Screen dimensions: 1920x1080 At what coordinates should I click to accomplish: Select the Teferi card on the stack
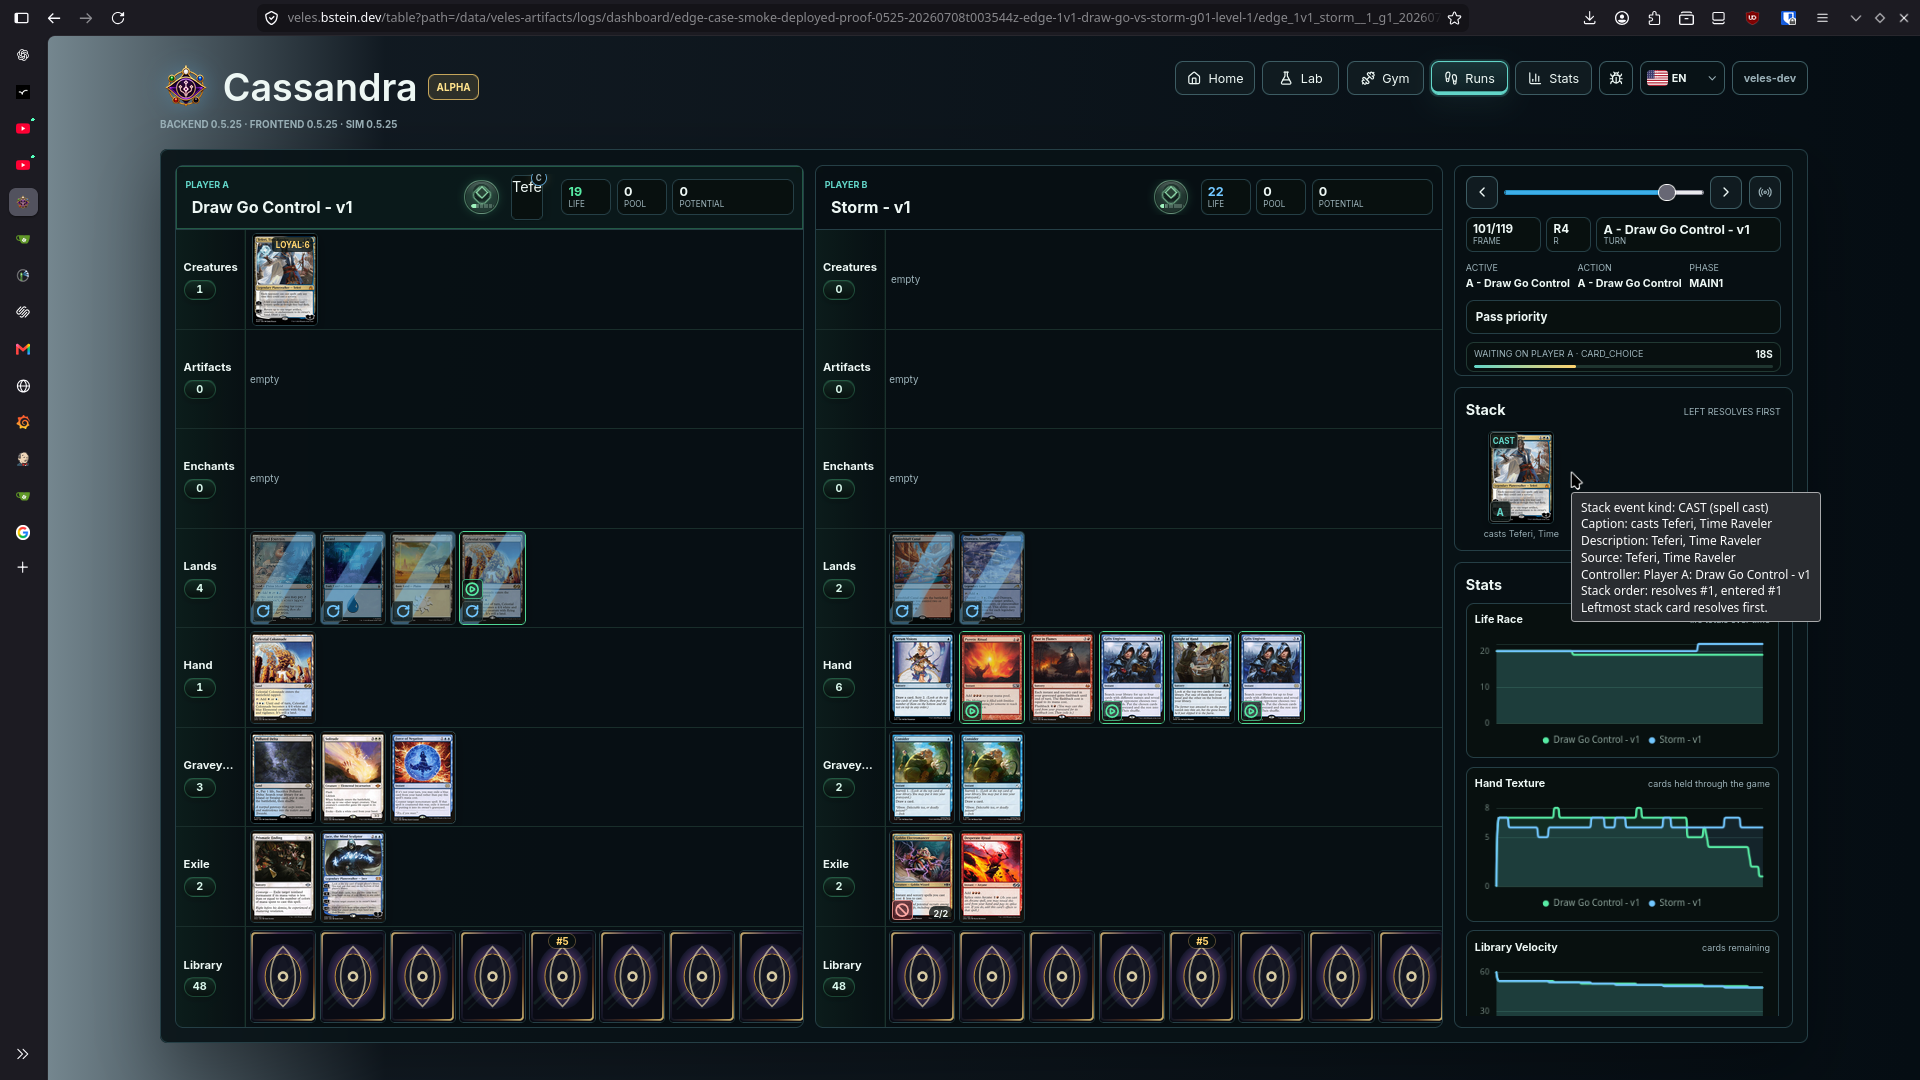pos(1521,477)
